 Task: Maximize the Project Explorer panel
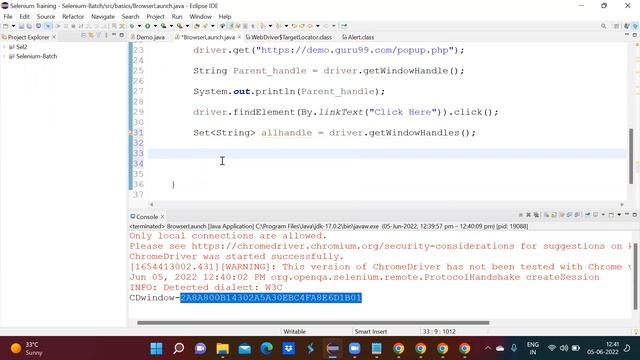tap(121, 35)
